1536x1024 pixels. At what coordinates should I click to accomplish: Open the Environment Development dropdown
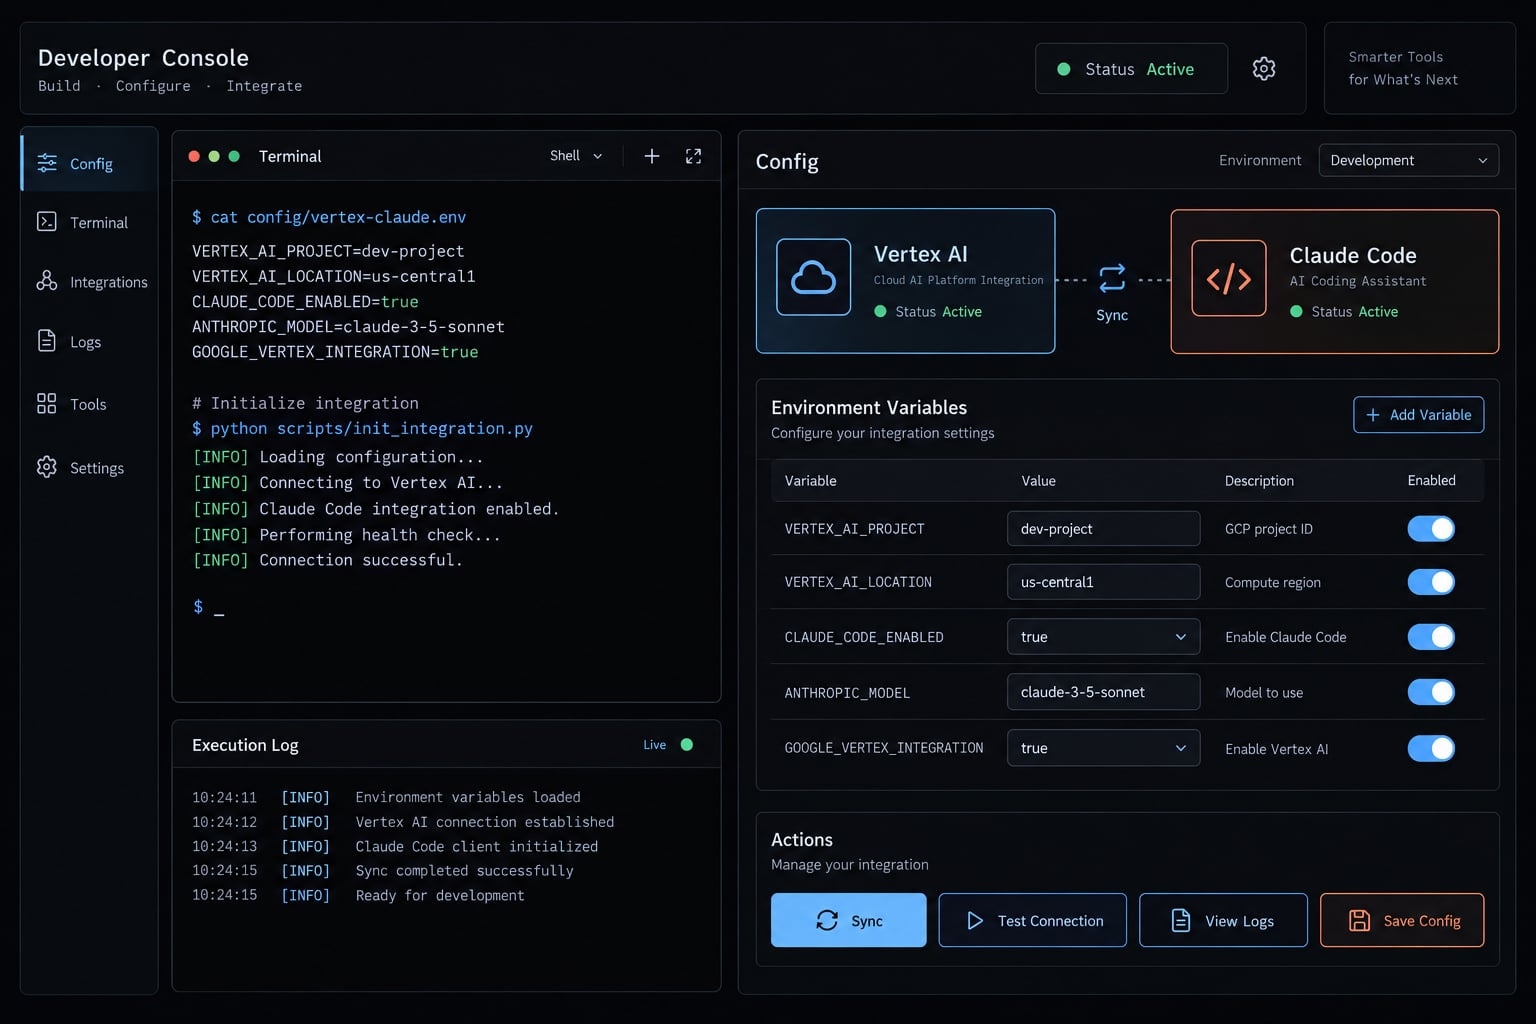(x=1409, y=160)
